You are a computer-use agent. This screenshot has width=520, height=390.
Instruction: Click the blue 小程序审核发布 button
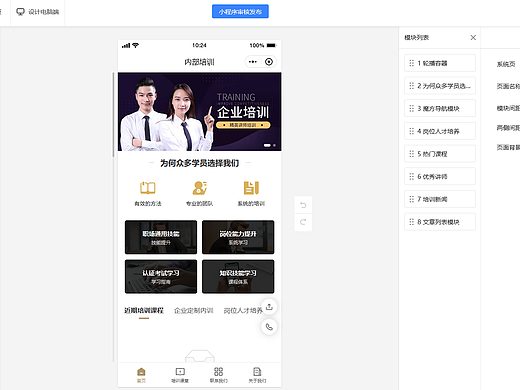[240, 11]
